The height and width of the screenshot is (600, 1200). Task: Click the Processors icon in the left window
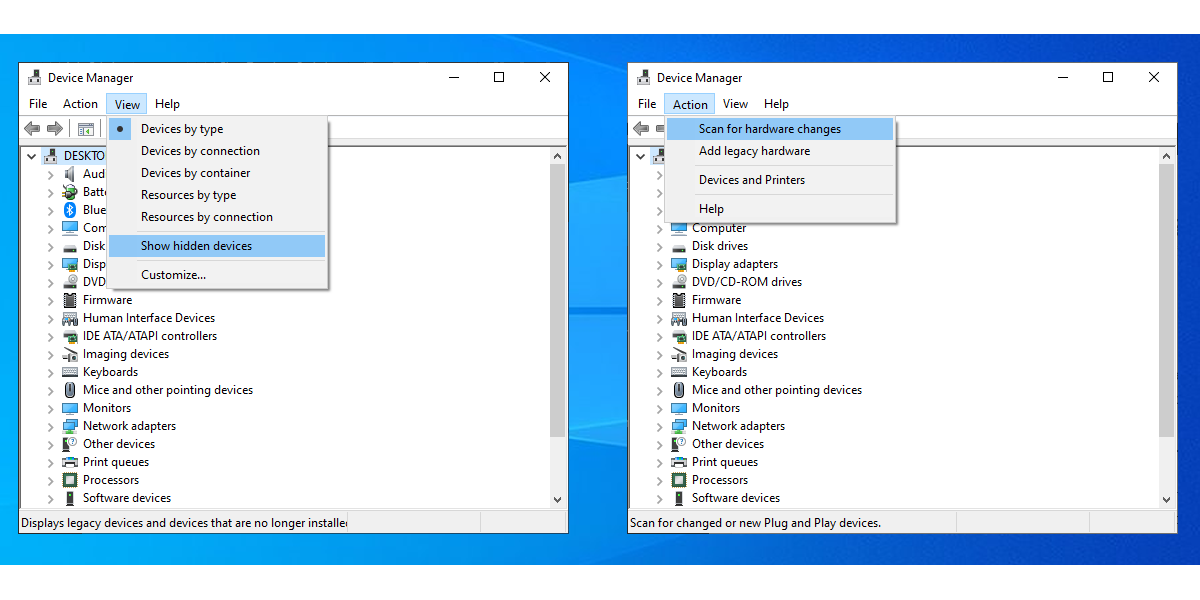(70, 480)
